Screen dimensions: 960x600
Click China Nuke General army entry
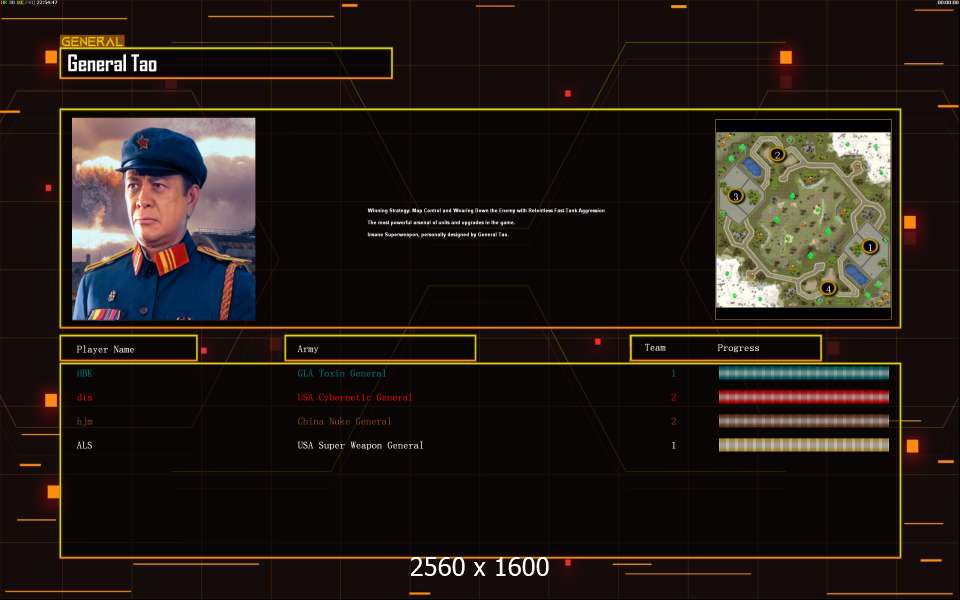pyautogui.click(x=344, y=421)
